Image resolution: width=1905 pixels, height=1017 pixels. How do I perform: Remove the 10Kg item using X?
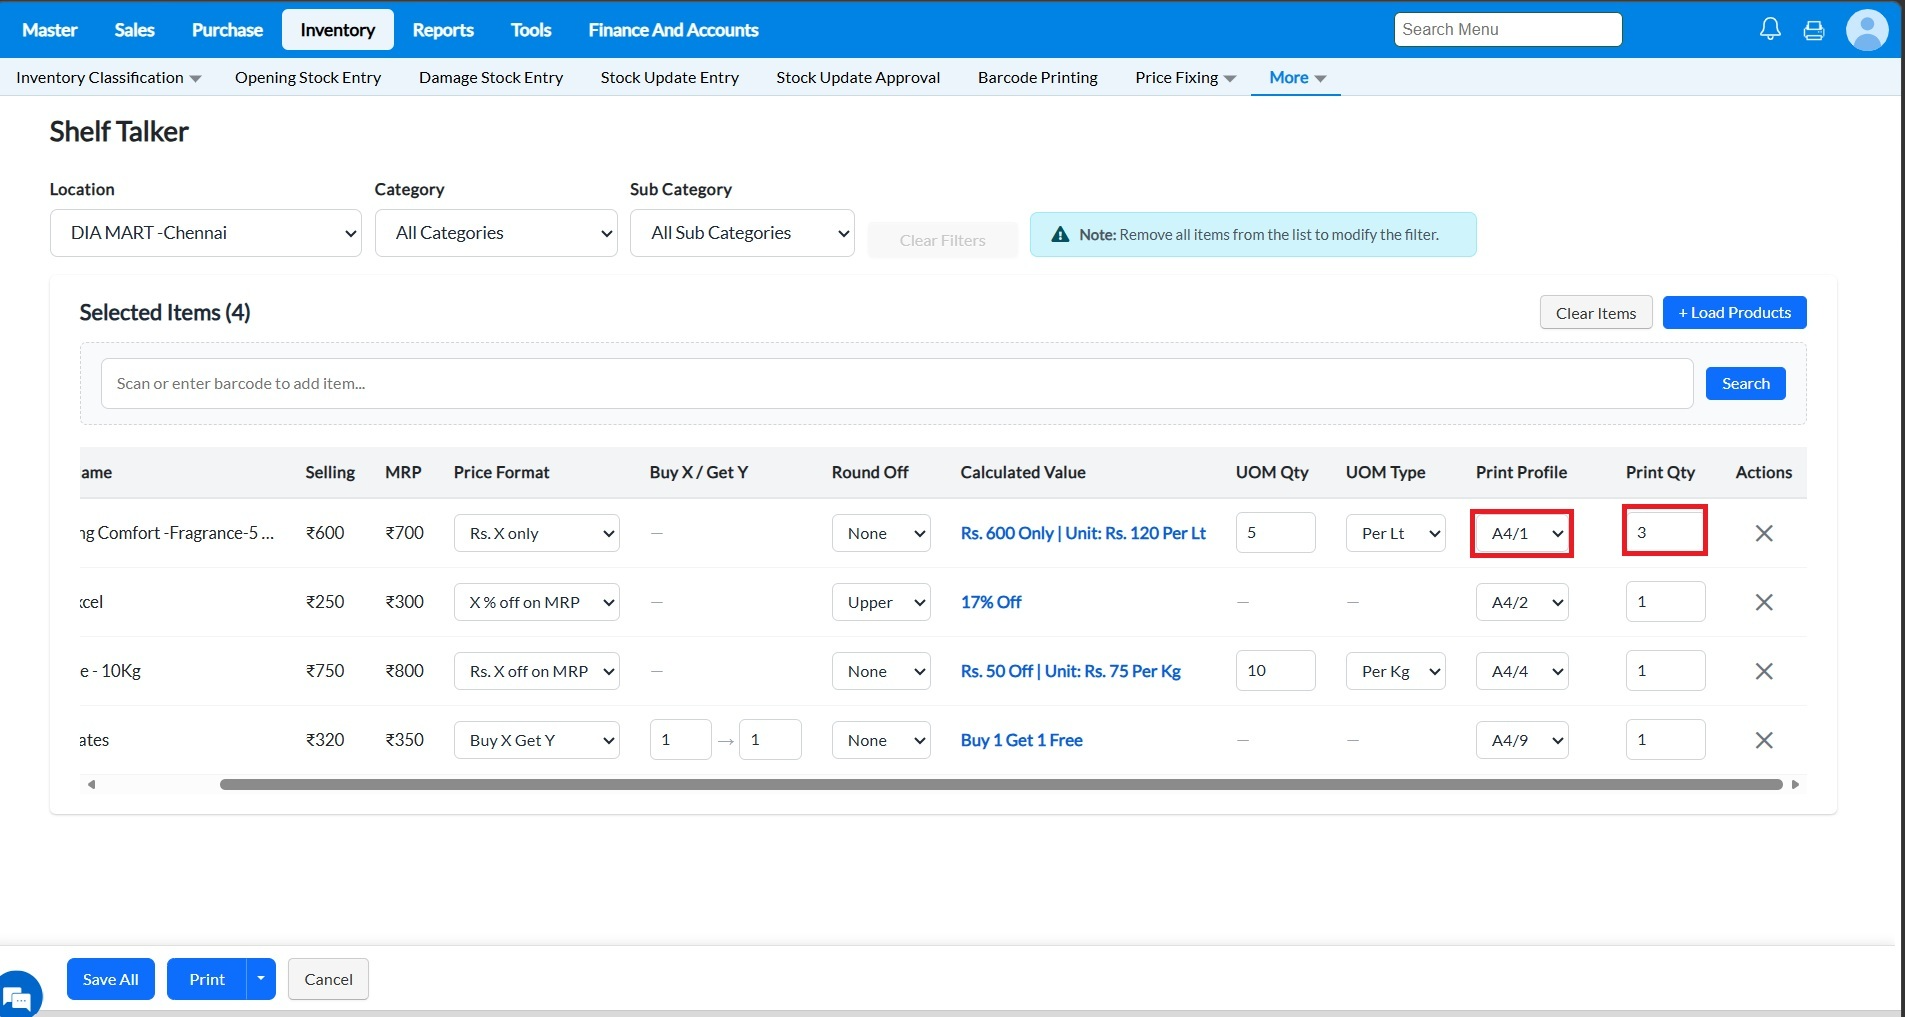point(1763,671)
